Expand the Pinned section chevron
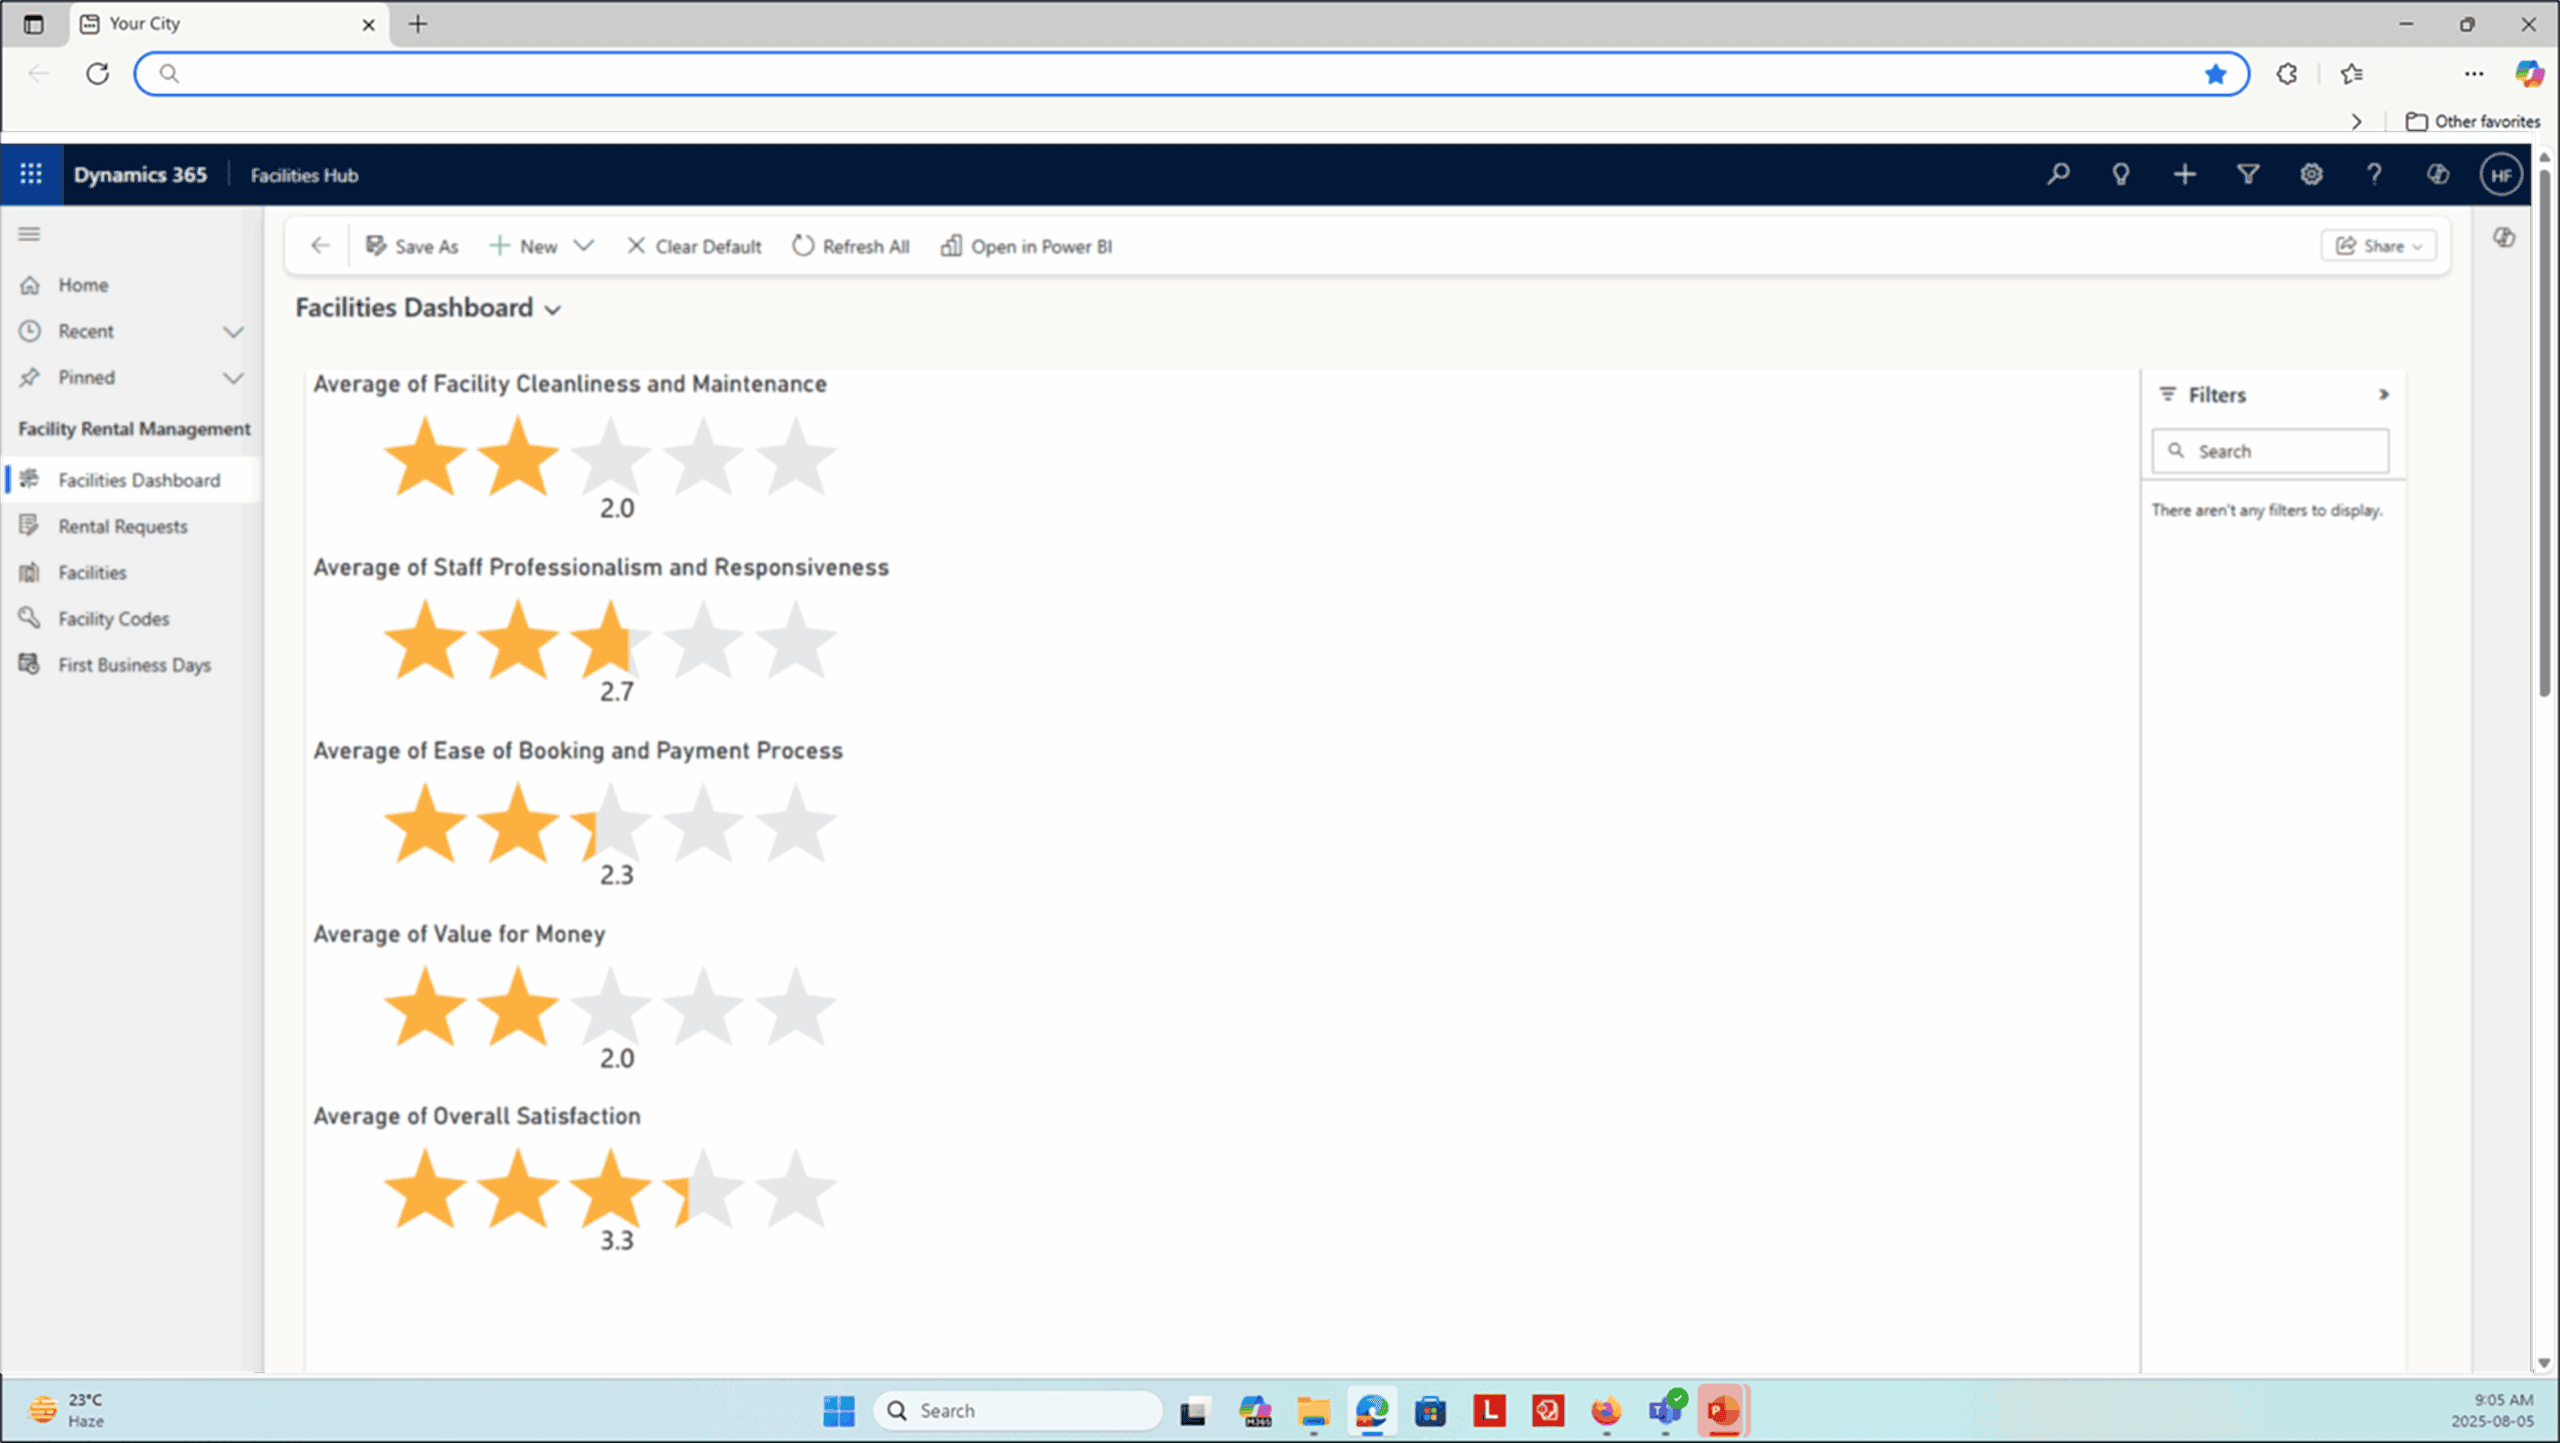The height and width of the screenshot is (1443, 2560). (233, 378)
